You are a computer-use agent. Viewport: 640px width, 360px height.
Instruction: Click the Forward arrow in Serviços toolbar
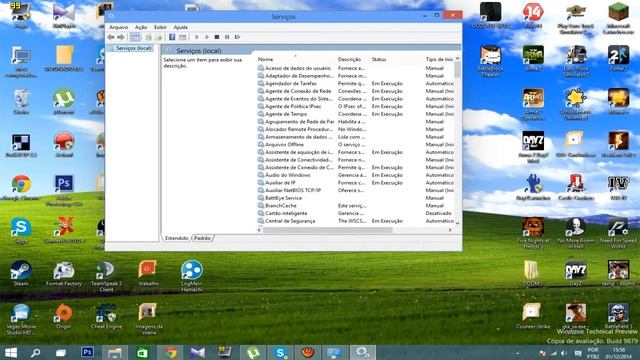pyautogui.click(x=121, y=37)
